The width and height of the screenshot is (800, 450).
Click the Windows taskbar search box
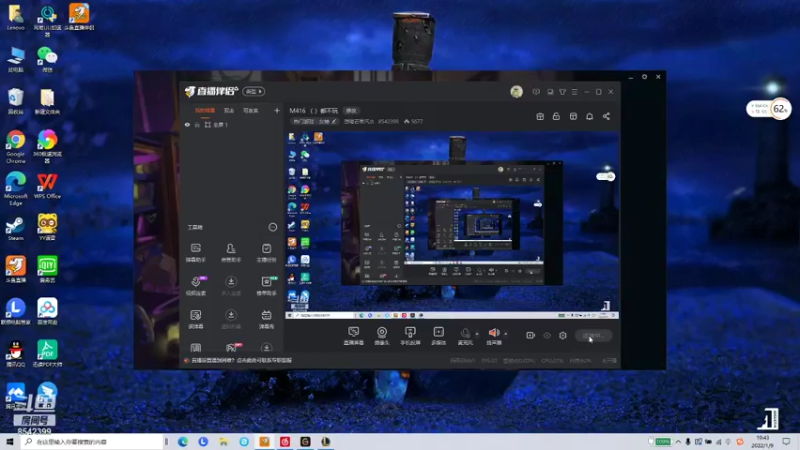(92, 441)
